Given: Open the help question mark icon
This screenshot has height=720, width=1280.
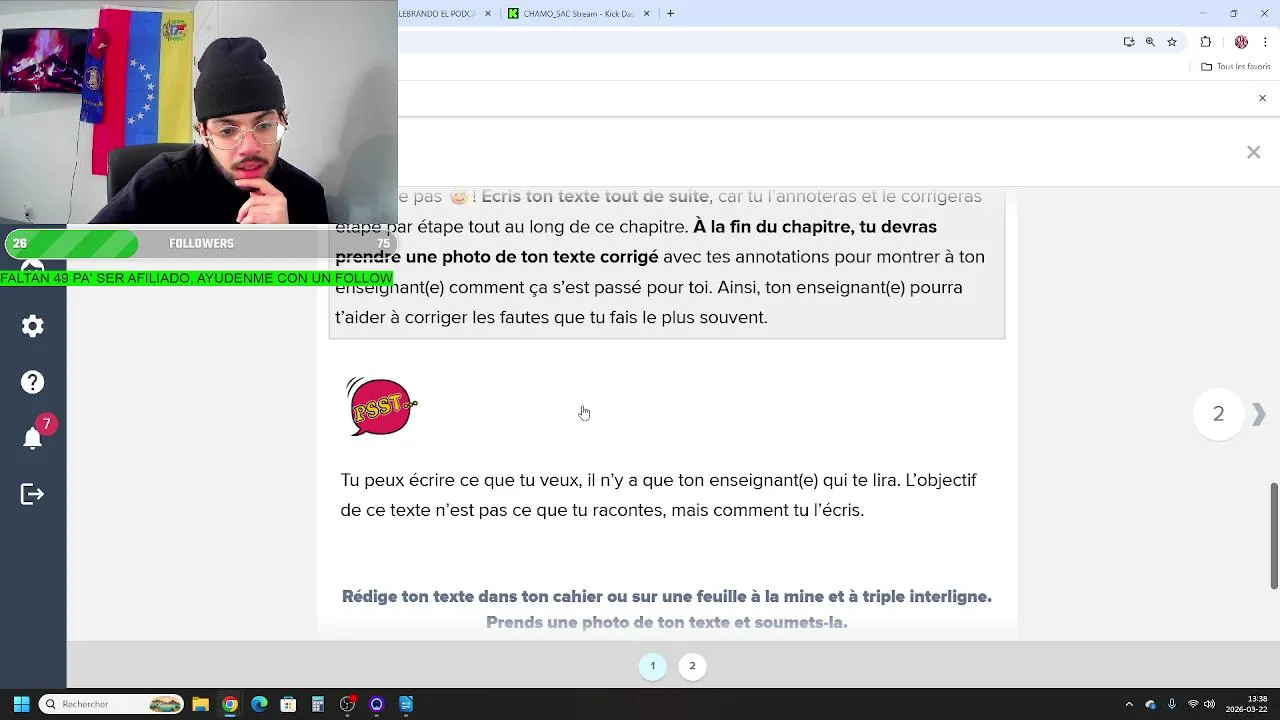Looking at the screenshot, I should click(x=33, y=382).
